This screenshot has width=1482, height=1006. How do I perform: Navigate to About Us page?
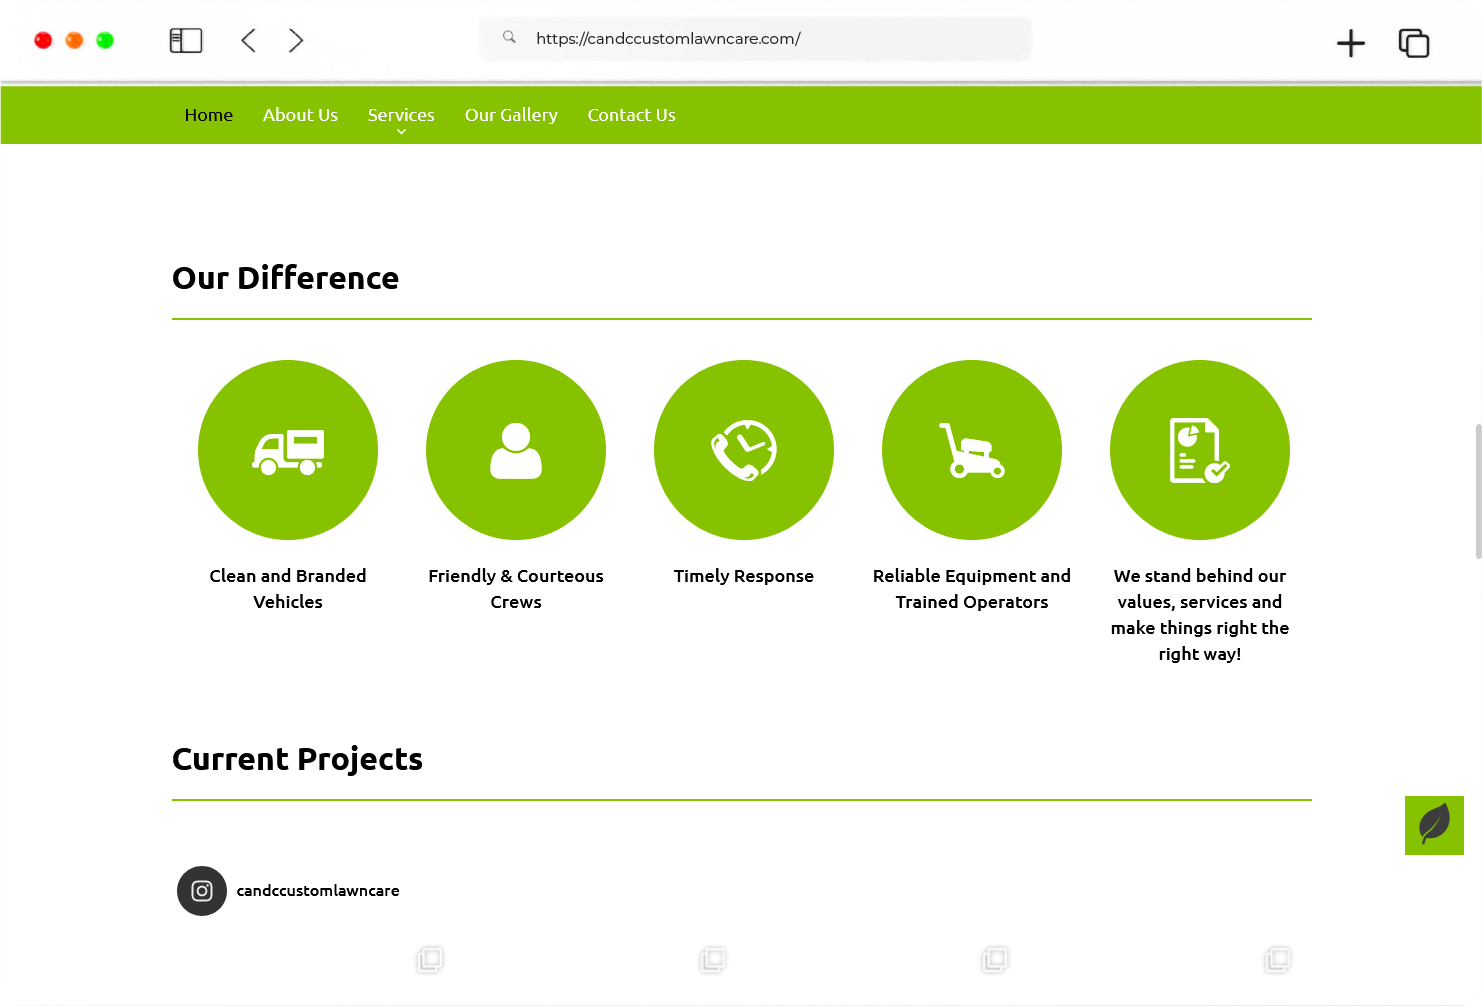click(x=300, y=115)
